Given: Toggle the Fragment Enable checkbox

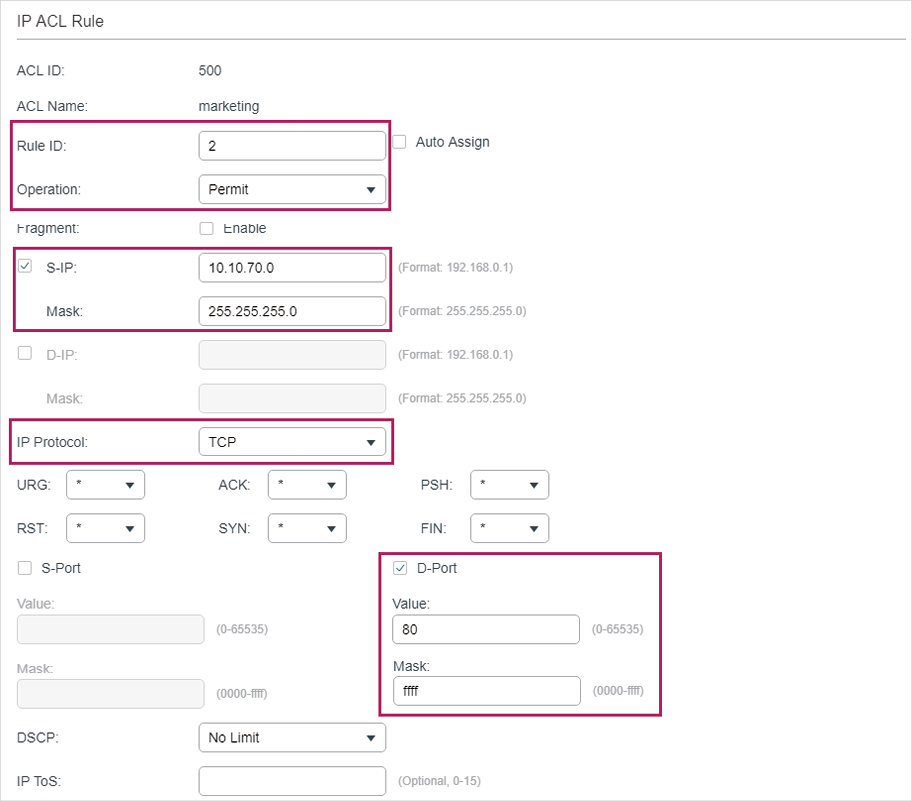Looking at the screenshot, I should [207, 228].
